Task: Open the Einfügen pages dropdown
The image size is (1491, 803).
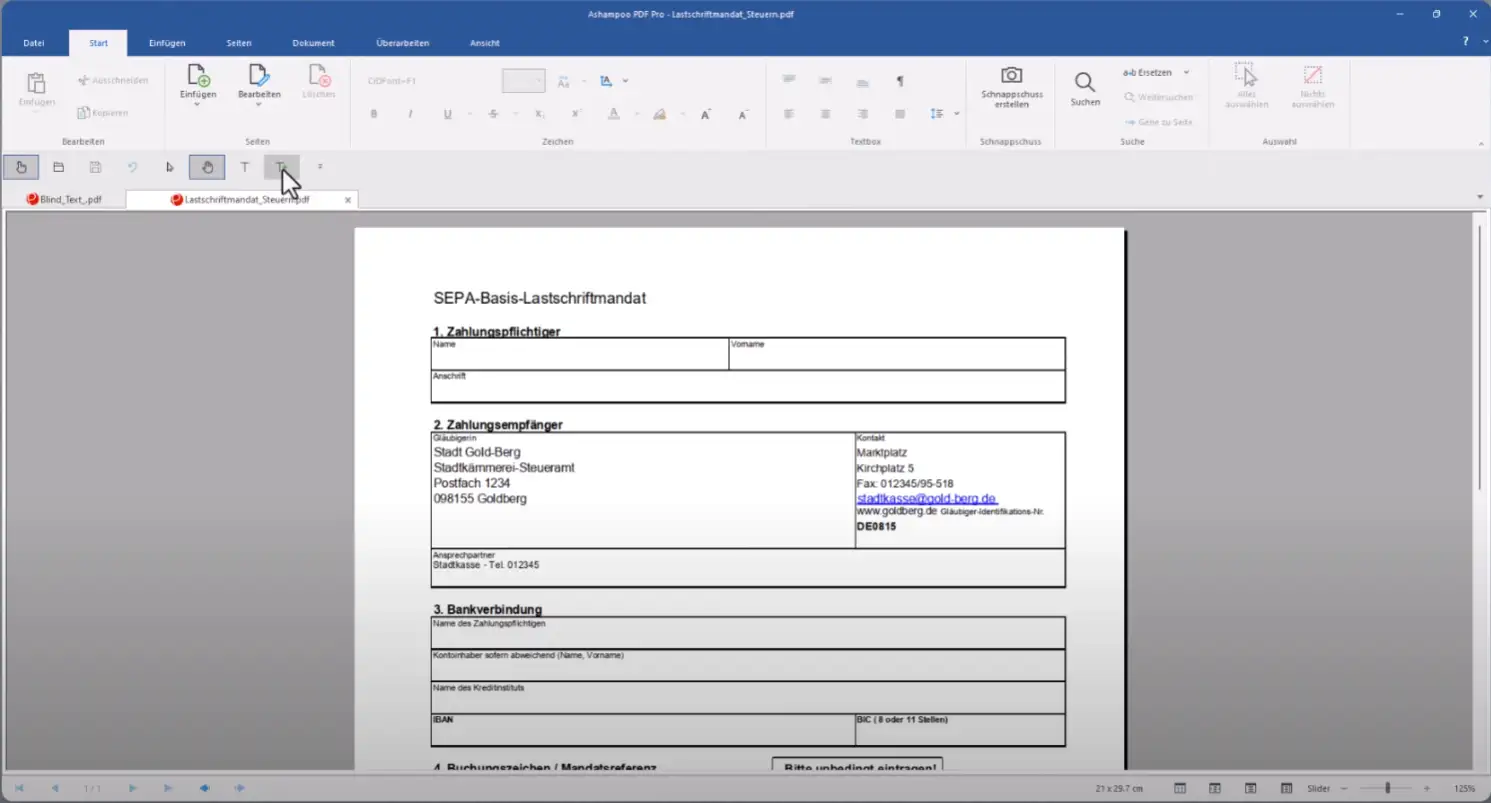Action: pos(197,104)
